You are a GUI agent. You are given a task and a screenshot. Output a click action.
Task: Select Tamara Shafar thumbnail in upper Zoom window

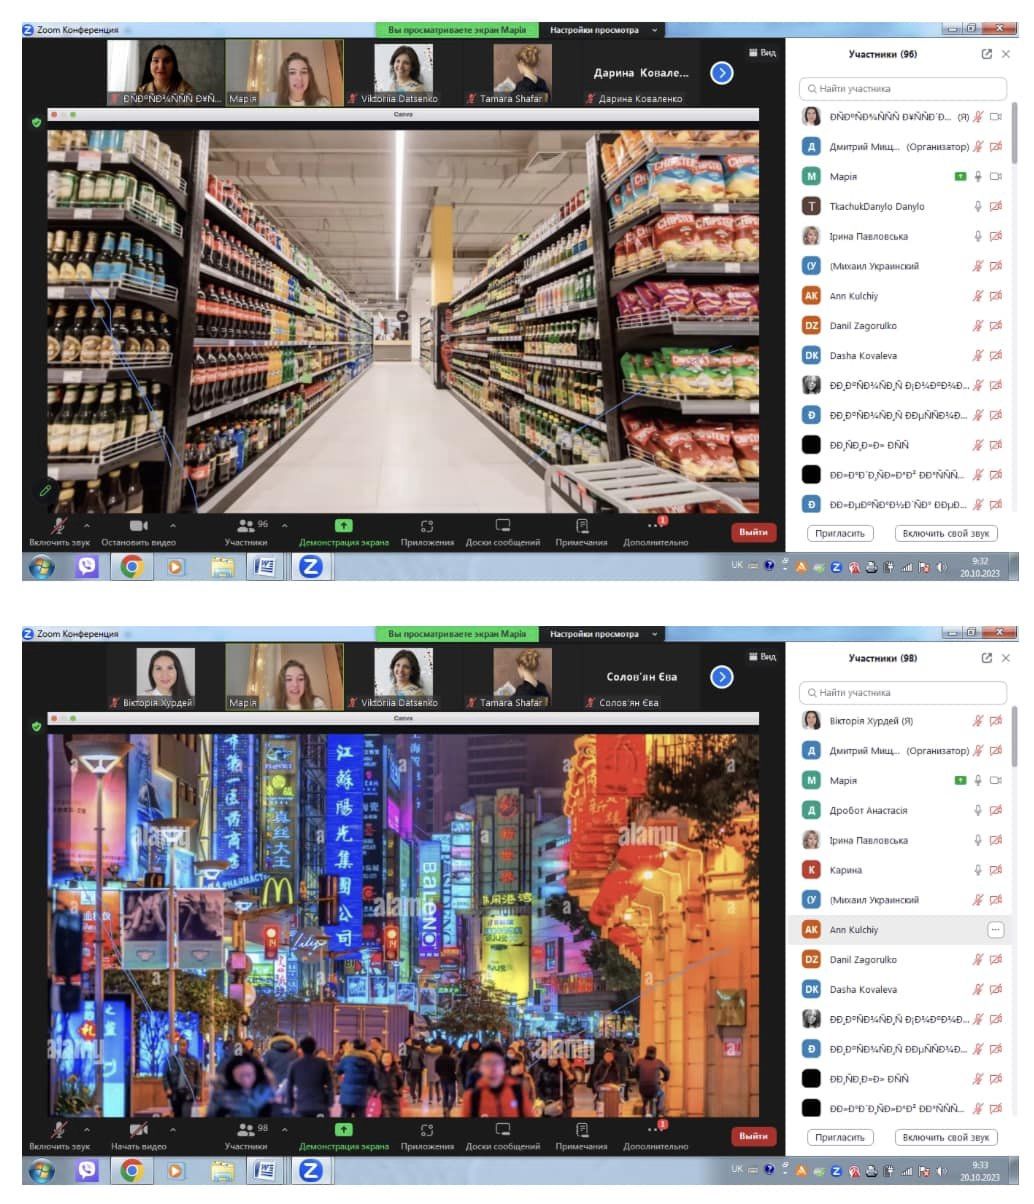coord(522,73)
